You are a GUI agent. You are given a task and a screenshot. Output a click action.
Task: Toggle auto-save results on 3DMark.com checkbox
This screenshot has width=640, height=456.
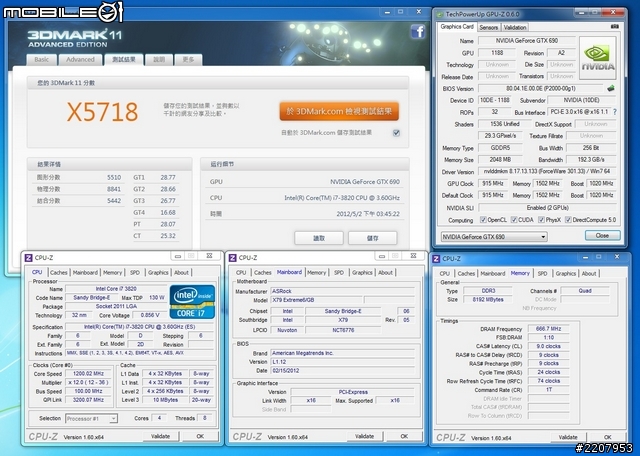396,133
